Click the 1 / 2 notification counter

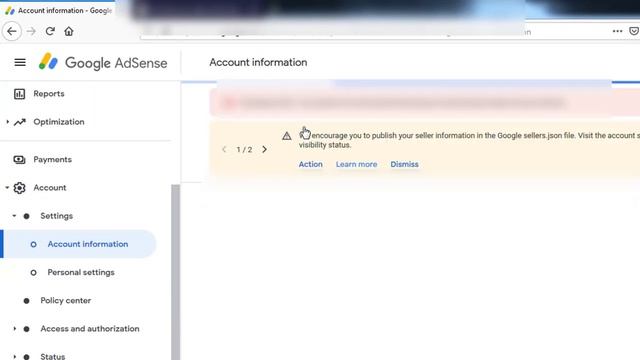point(244,149)
